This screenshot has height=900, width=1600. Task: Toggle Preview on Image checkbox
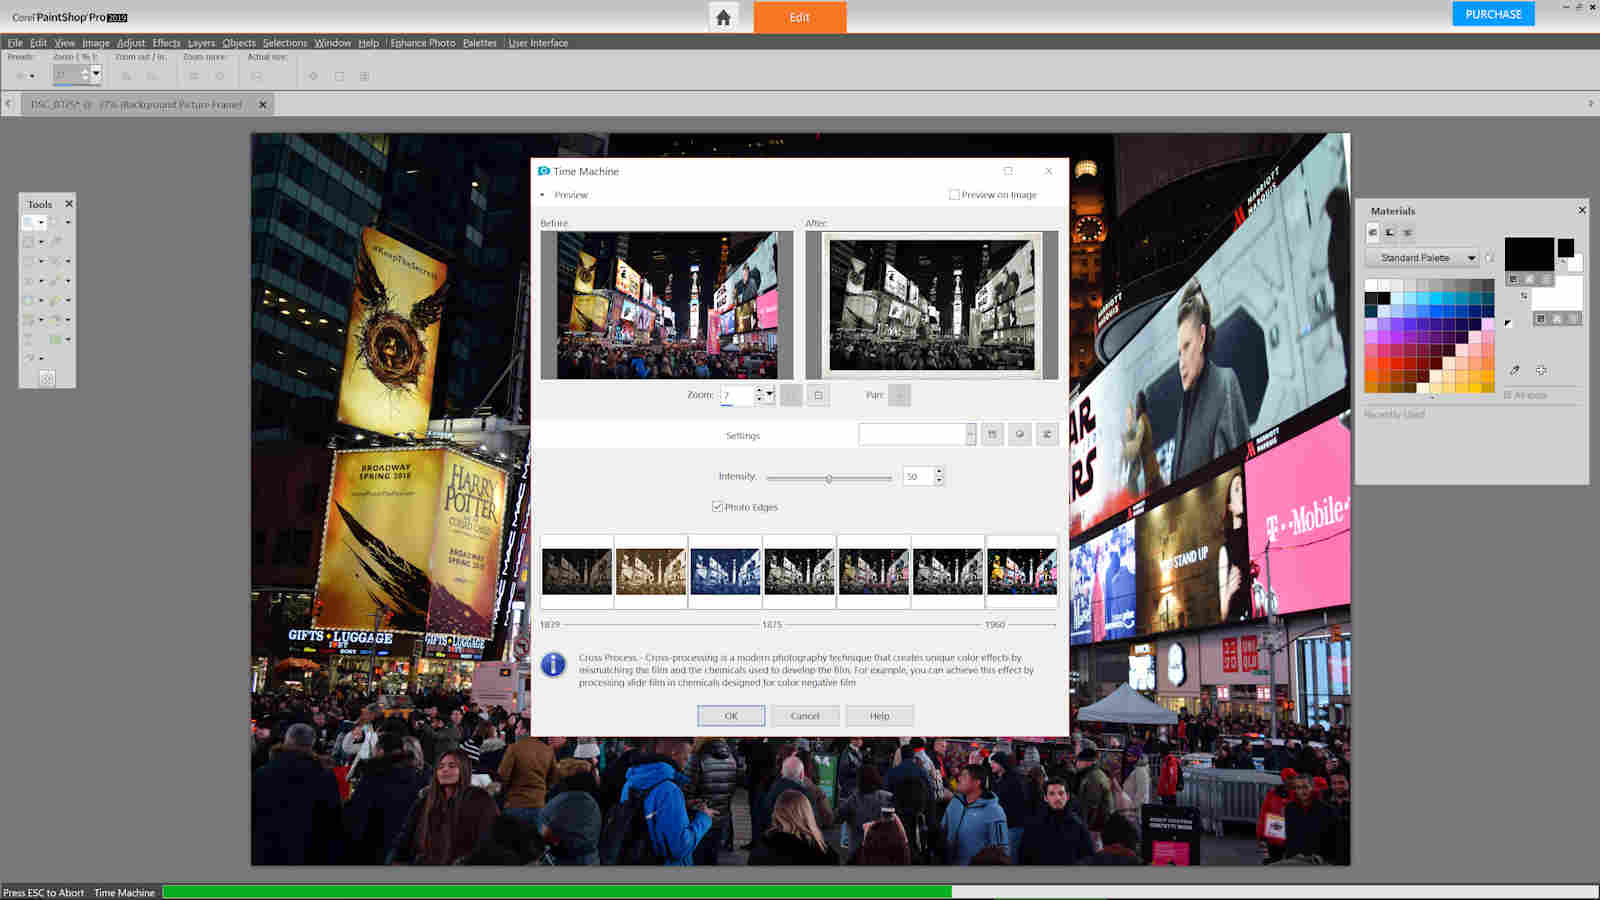tap(954, 195)
